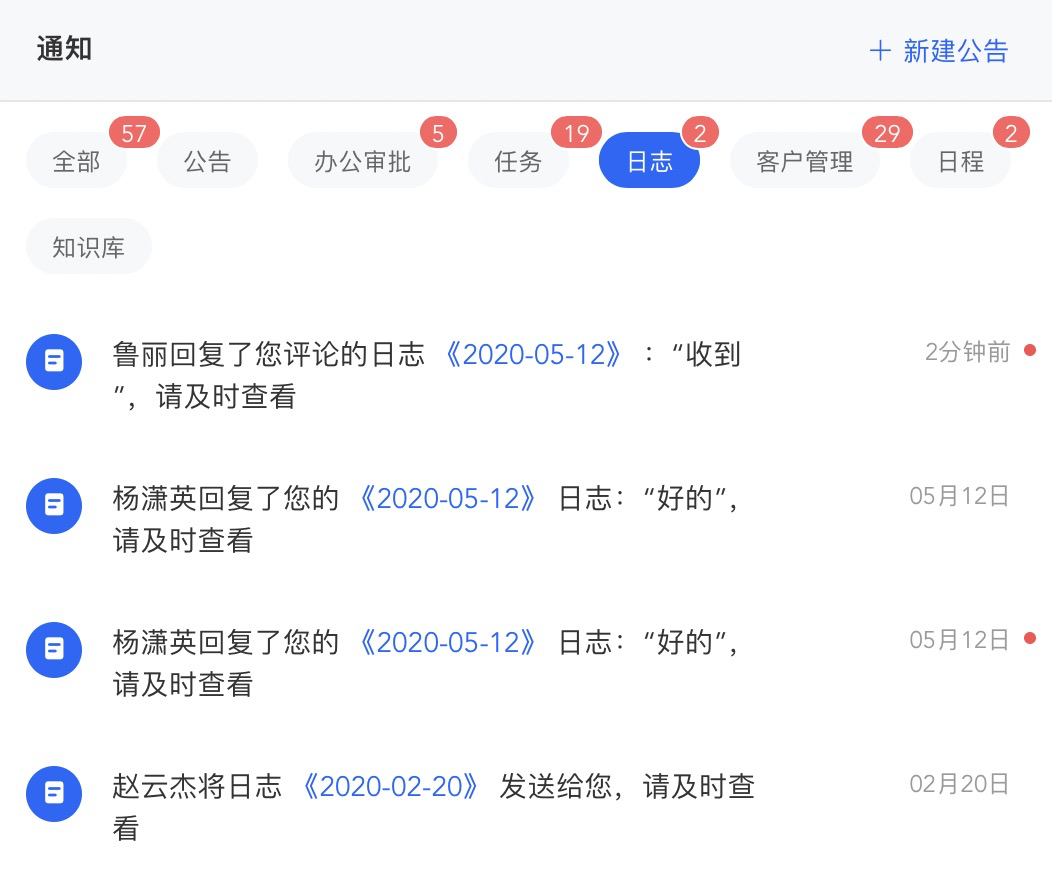Image resolution: width=1052 pixels, height=896 pixels.
Task: Click the red badge showing 19
Action: [x=576, y=133]
